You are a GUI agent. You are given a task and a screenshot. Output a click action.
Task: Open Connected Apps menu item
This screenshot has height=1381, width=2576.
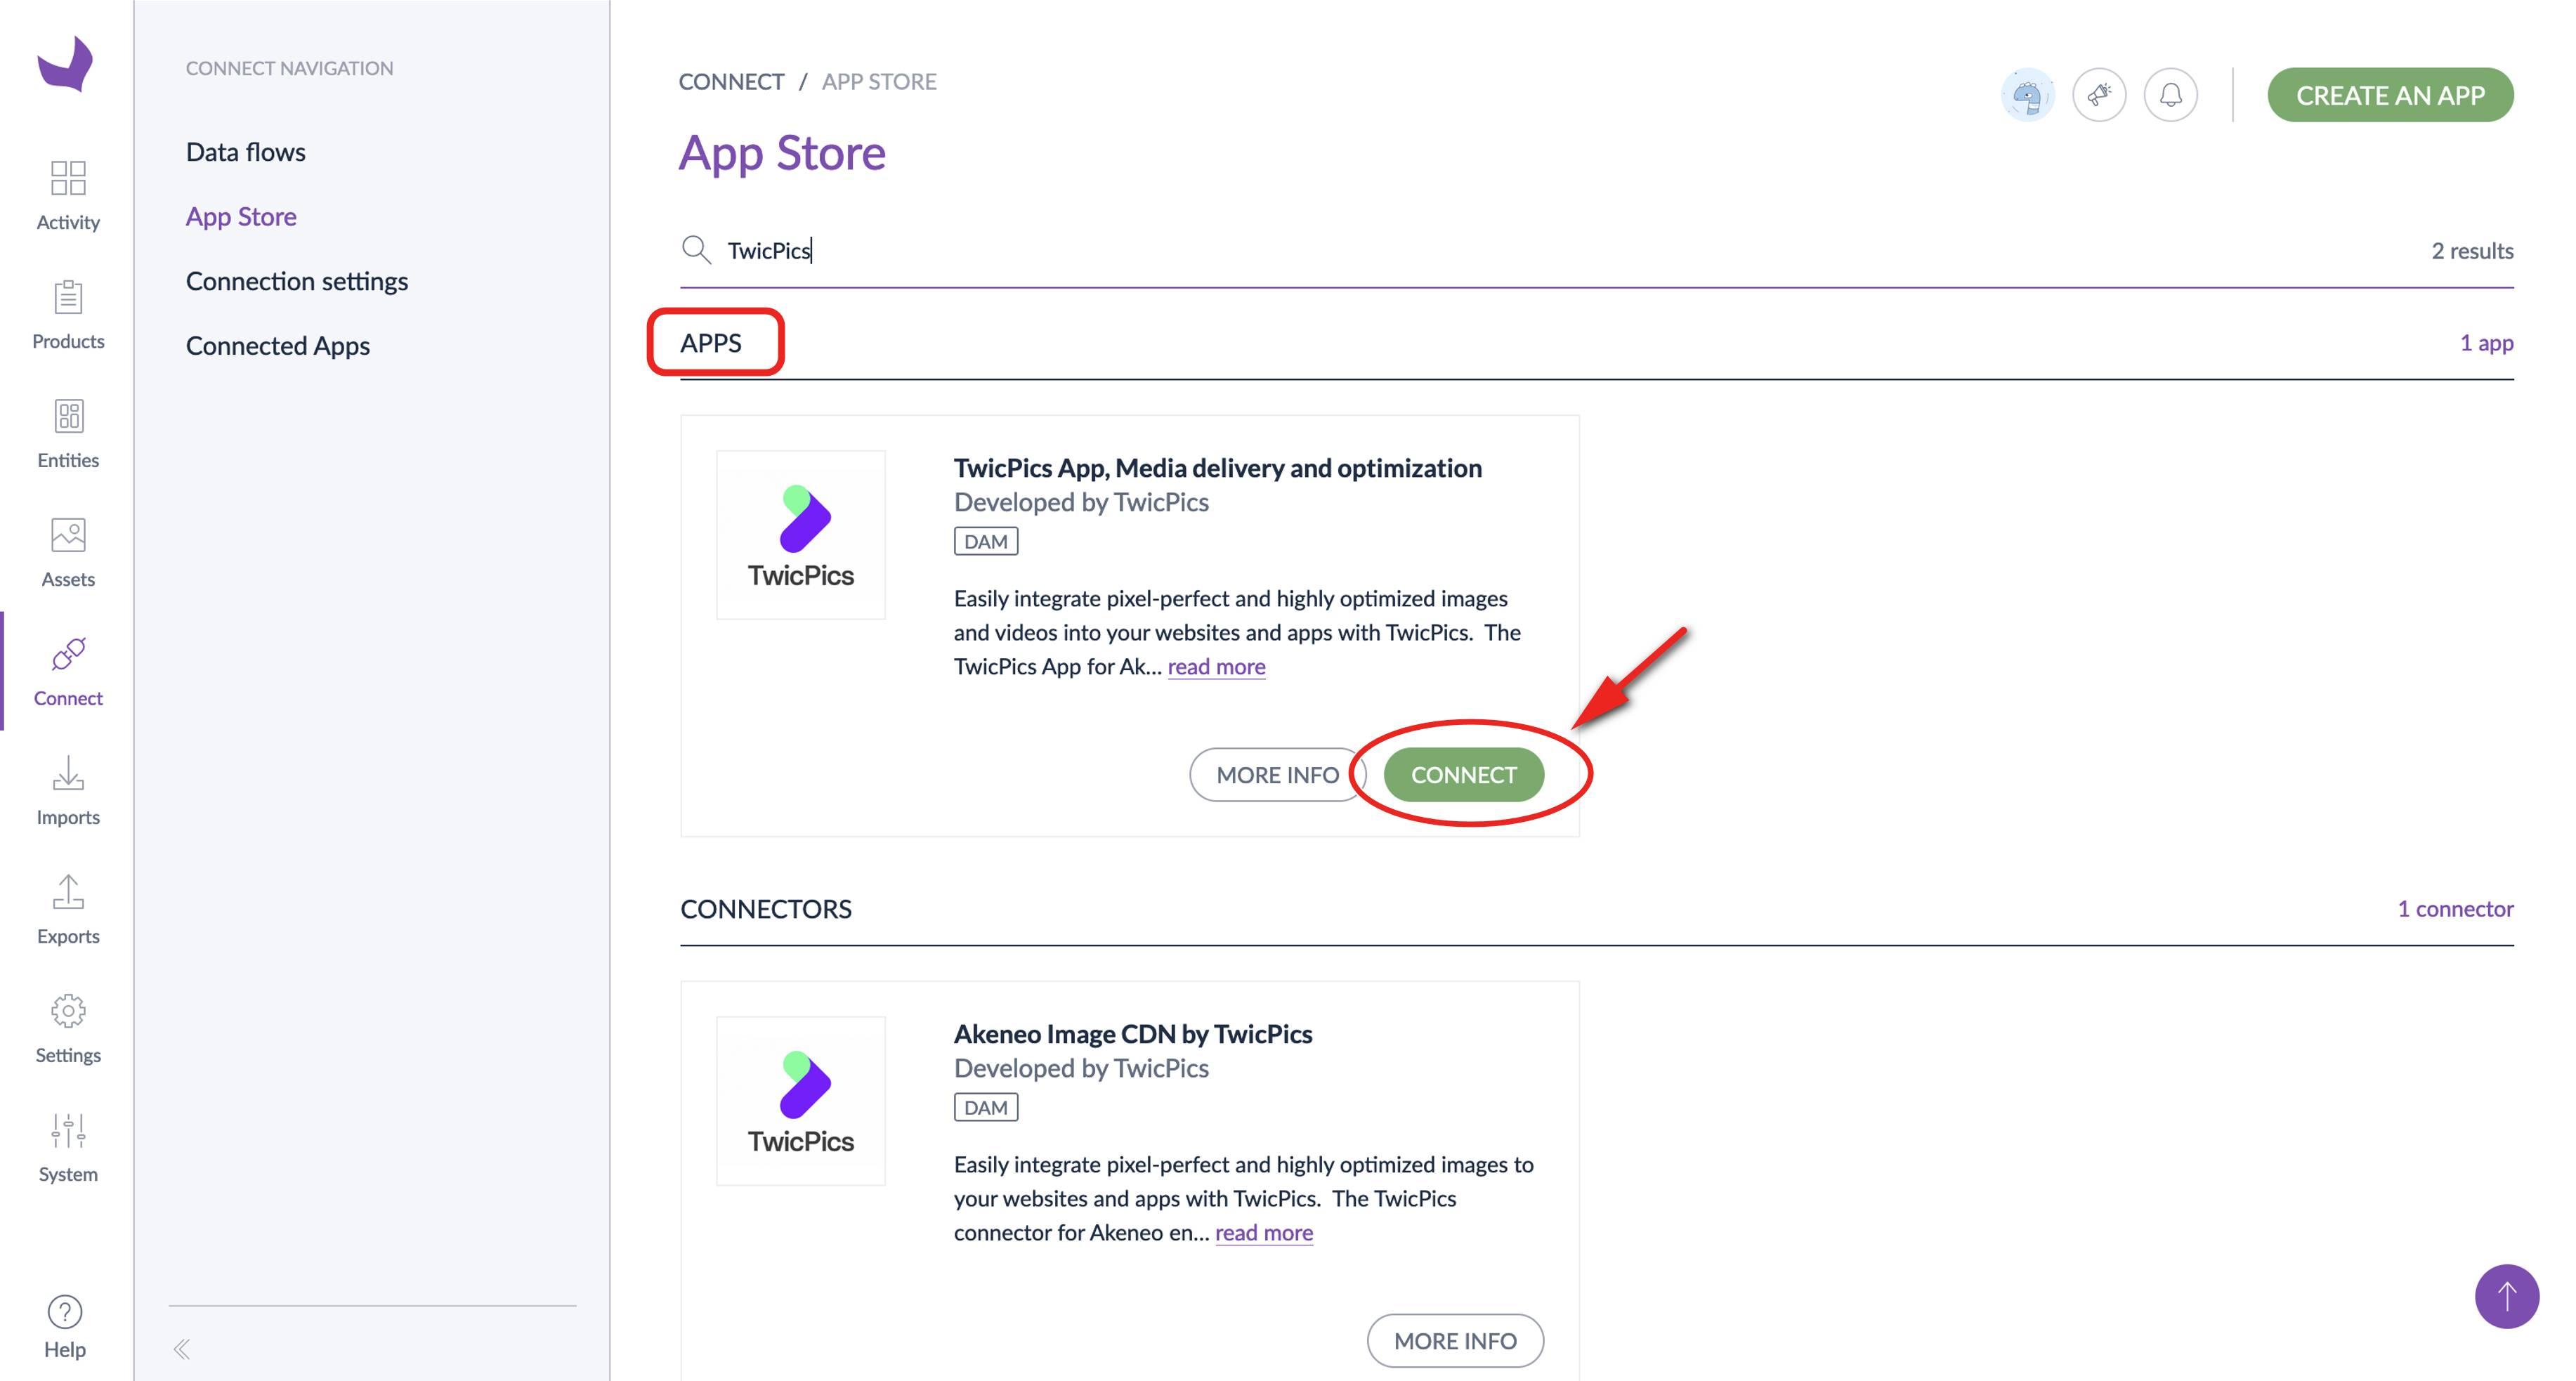click(278, 345)
